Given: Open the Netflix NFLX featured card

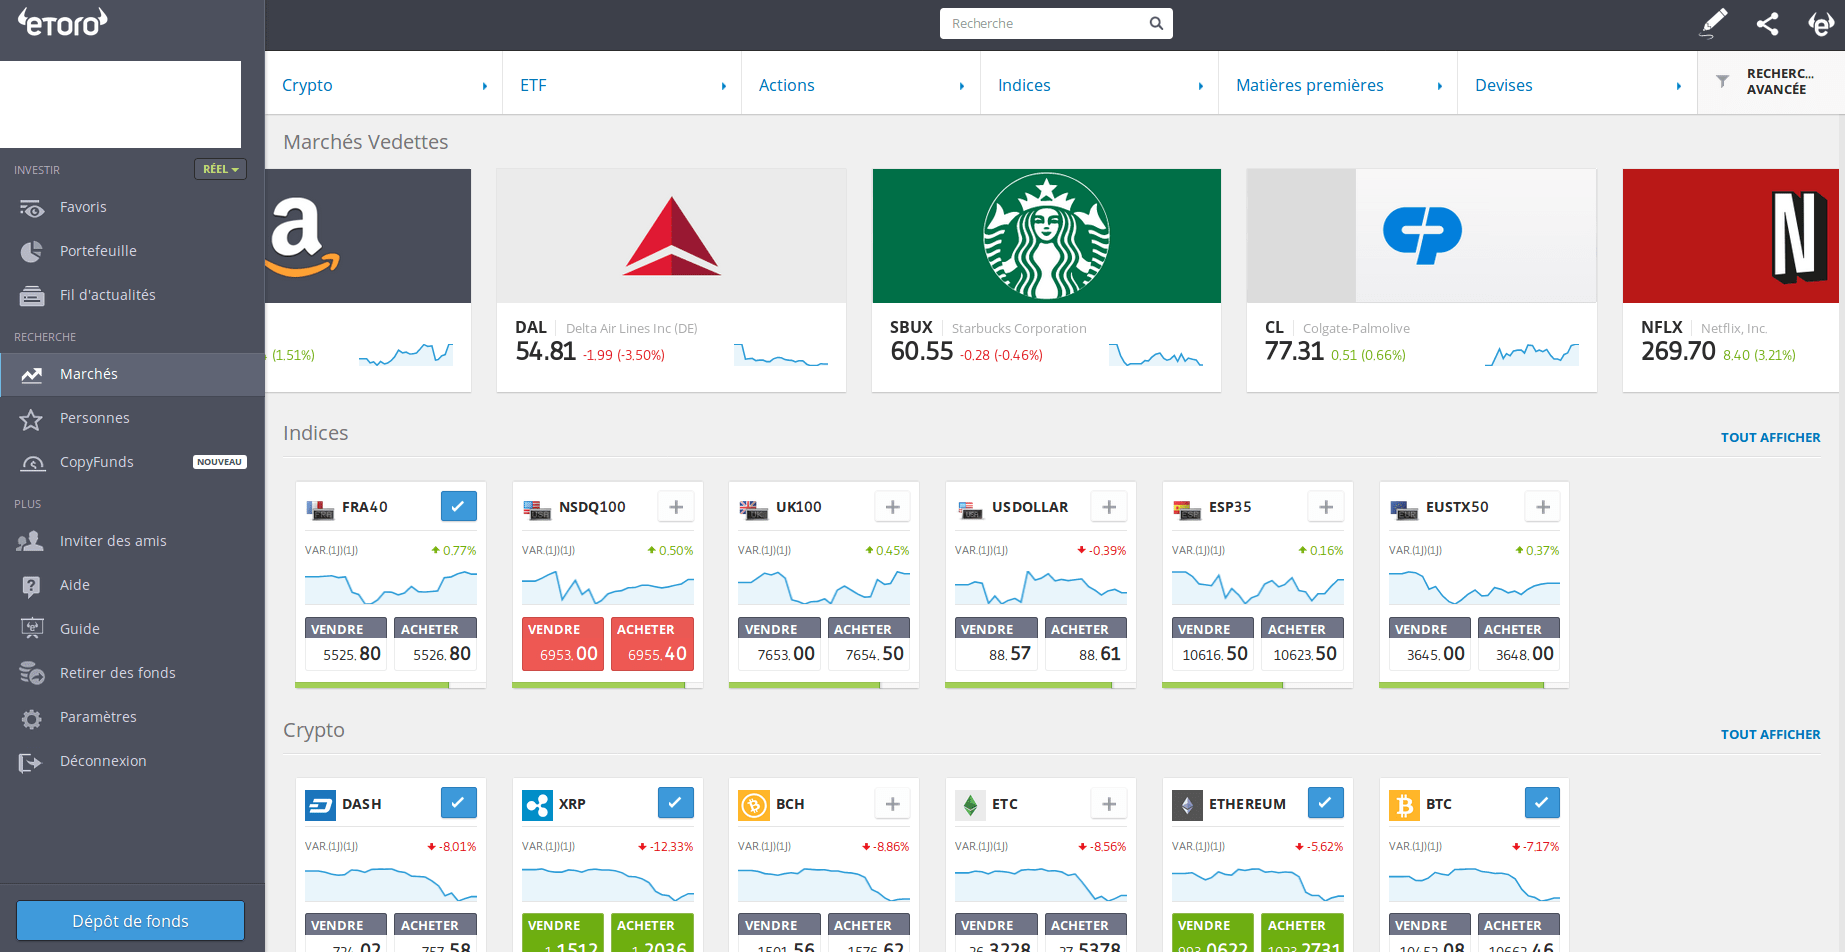Looking at the screenshot, I should tap(1731, 280).
